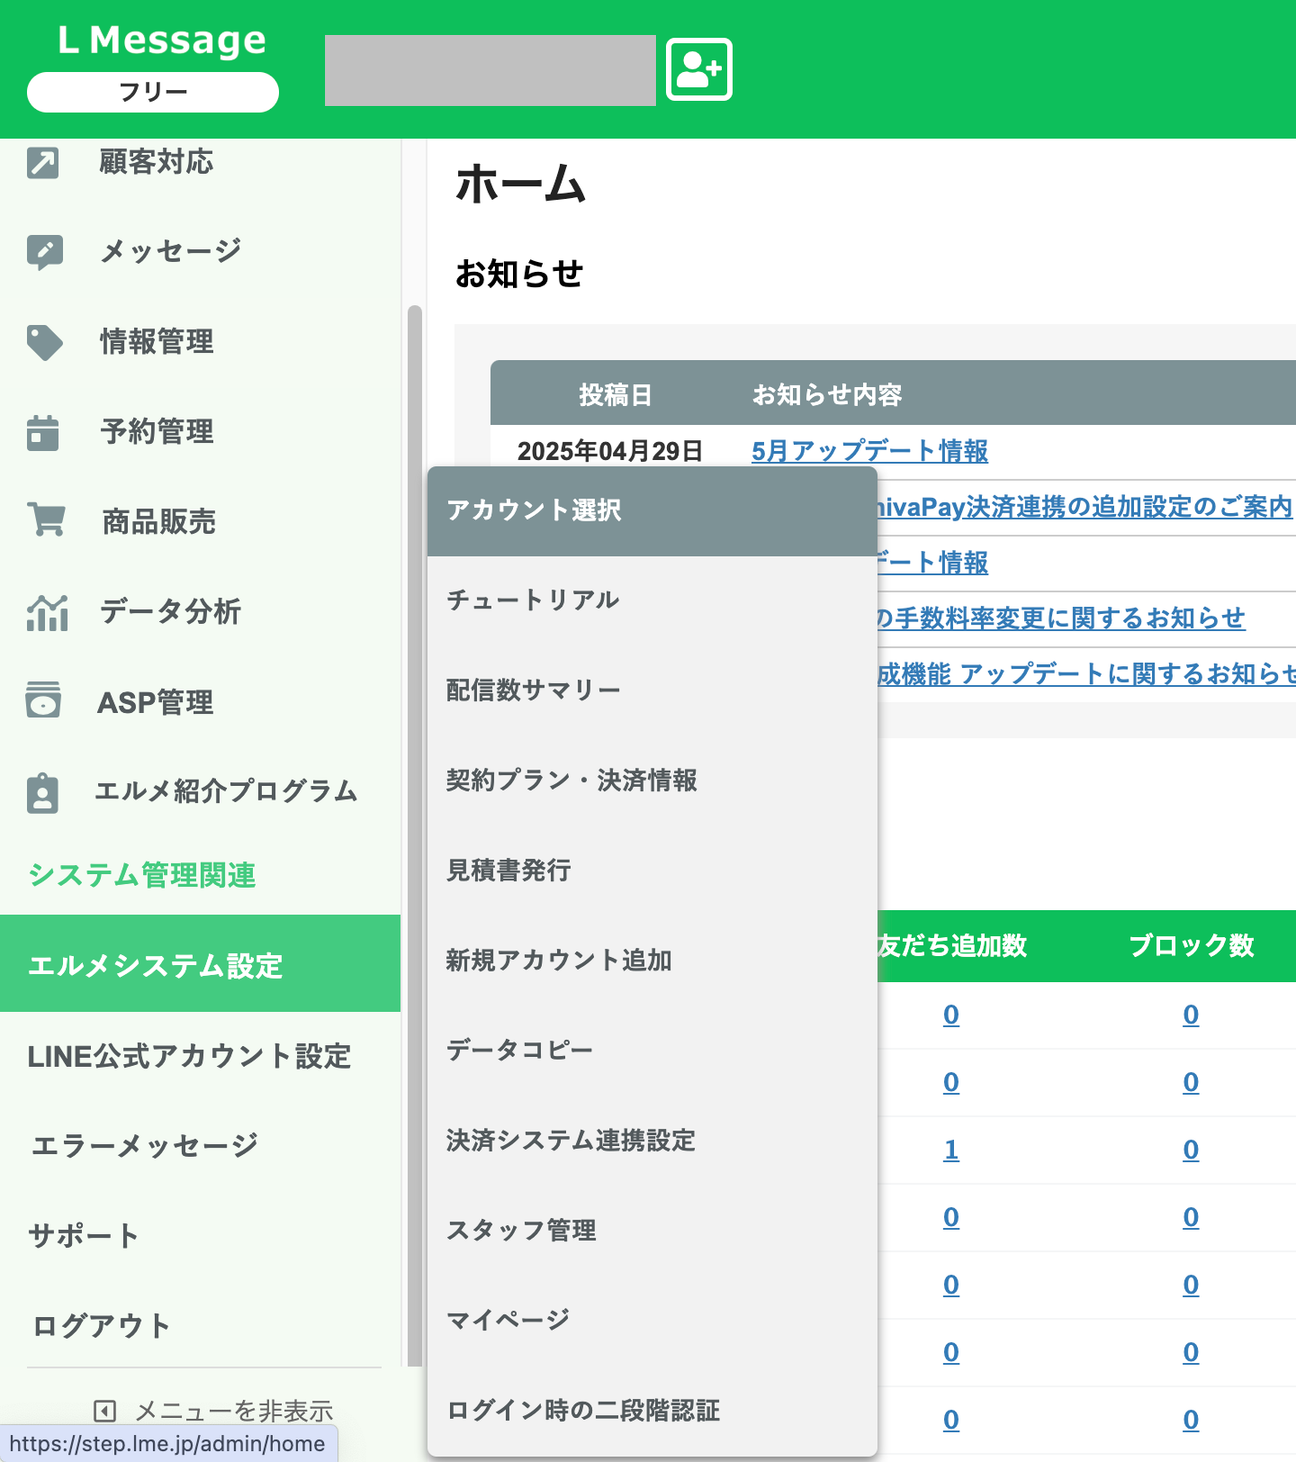The height and width of the screenshot is (1462, 1296).
Task: Click the 顧客対応 arrow icon
Action: (43, 162)
